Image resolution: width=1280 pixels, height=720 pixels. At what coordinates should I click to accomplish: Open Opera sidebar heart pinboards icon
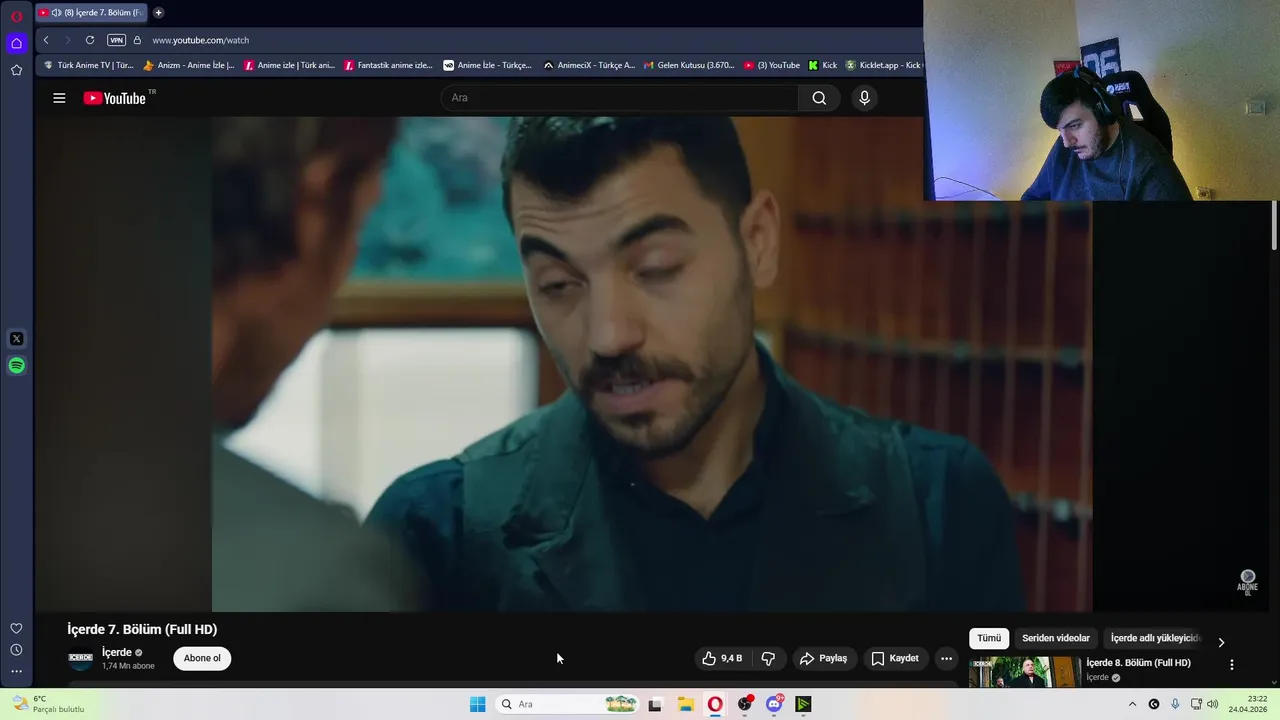pos(16,628)
